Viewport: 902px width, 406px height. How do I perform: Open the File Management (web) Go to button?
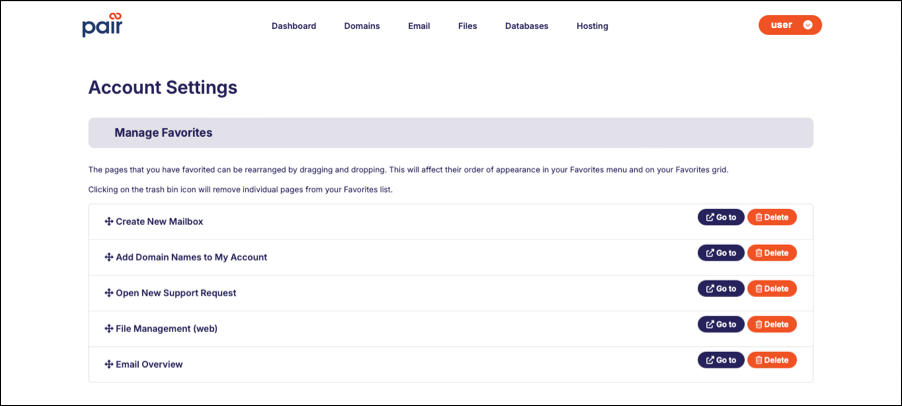[721, 324]
